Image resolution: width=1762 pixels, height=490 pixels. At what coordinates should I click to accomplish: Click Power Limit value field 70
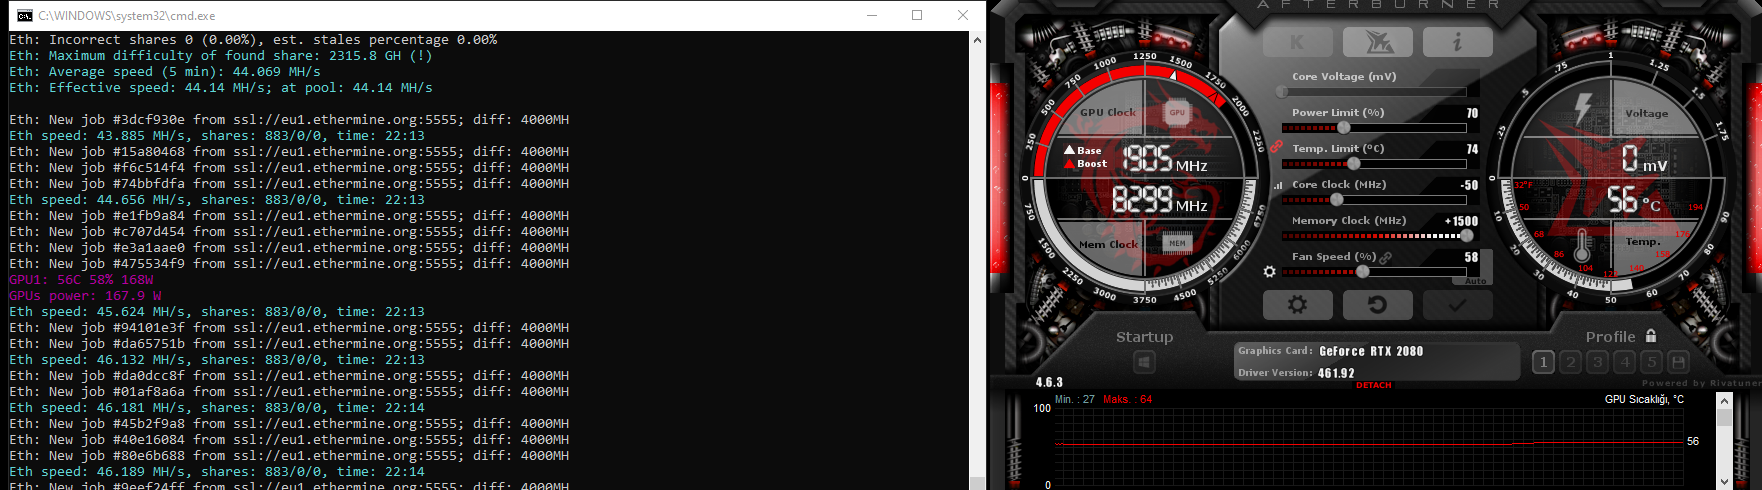[1472, 113]
